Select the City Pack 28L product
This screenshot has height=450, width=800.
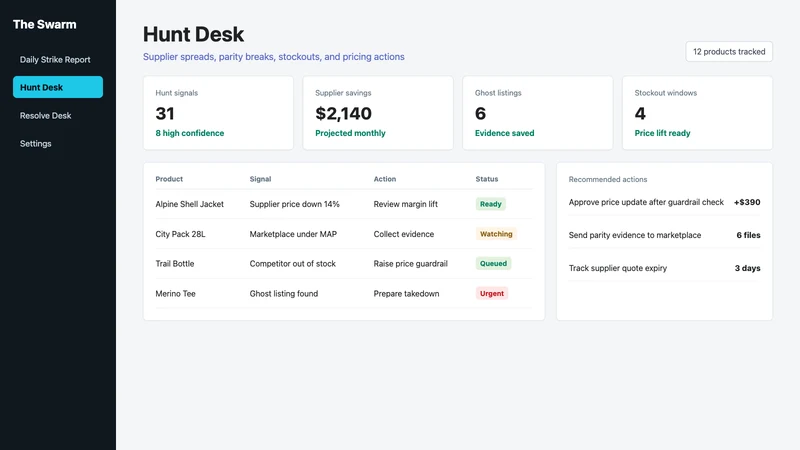(x=180, y=234)
